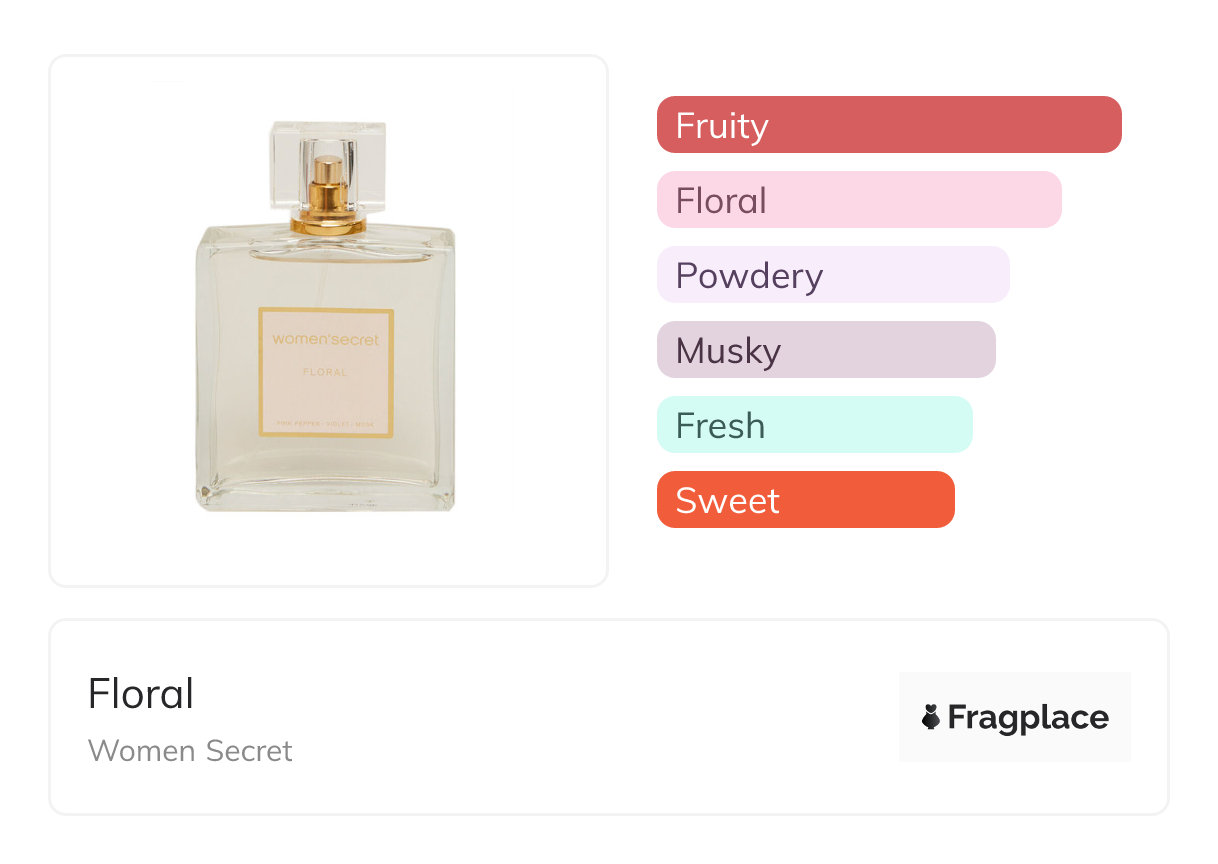Screen dimensions: 1218x864
Task: Click the women'secret text on the label
Action: (x=326, y=340)
